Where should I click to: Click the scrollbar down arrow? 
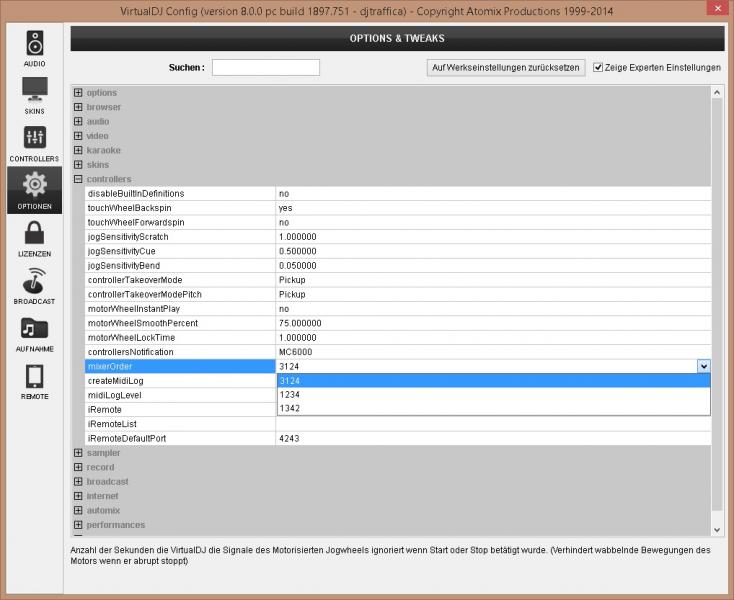point(717,530)
